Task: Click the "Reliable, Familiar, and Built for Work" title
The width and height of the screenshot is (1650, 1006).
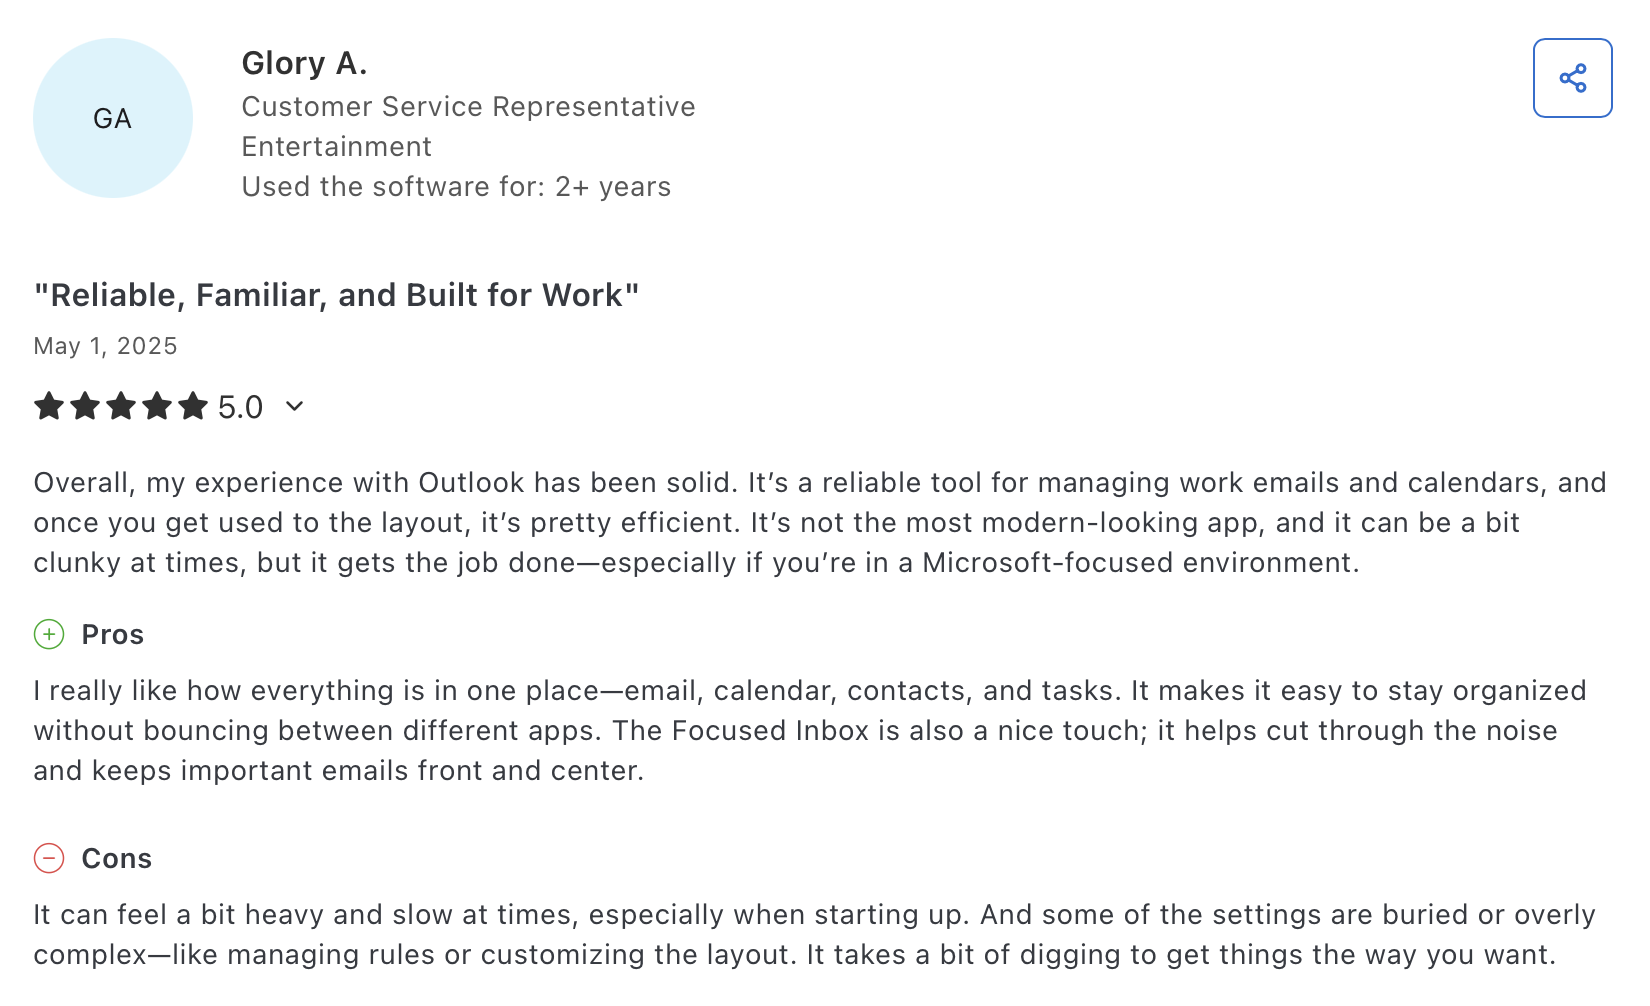Action: [x=336, y=295]
